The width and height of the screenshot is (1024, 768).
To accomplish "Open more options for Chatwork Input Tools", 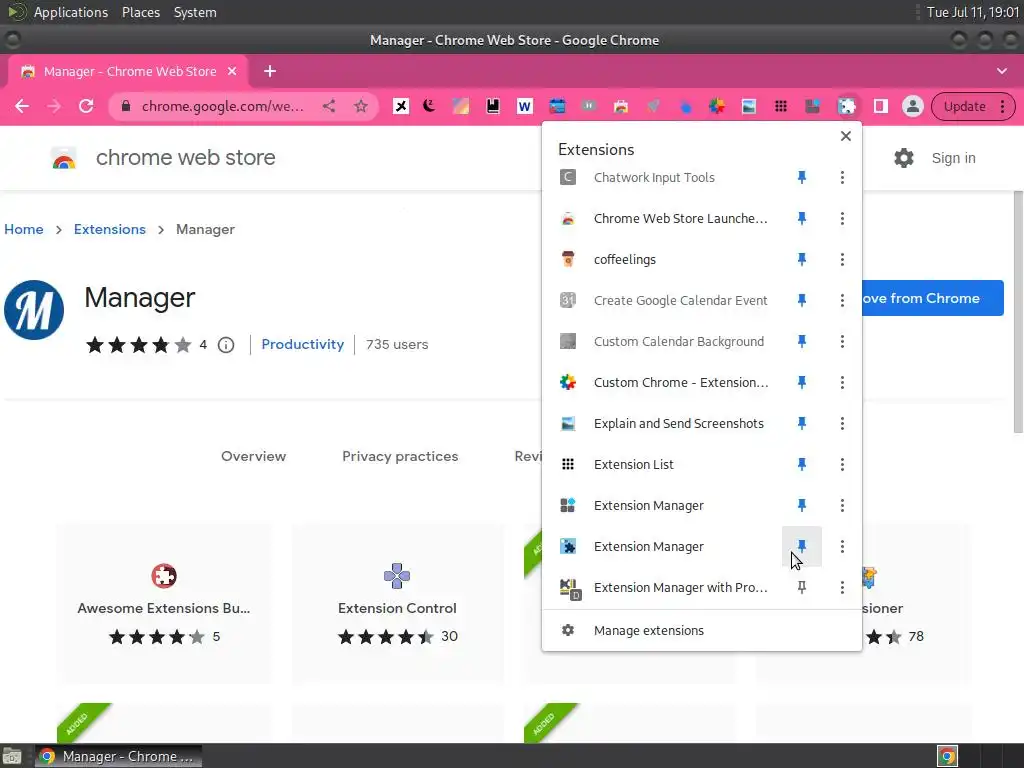I will 842,177.
